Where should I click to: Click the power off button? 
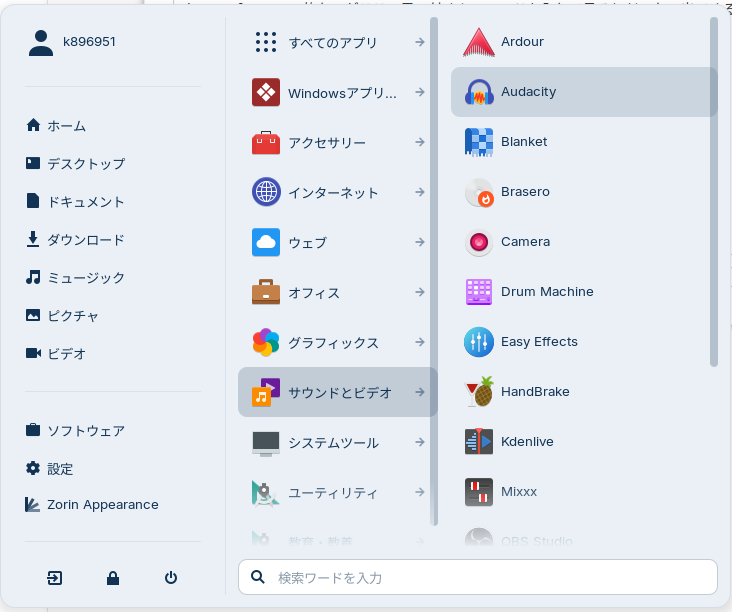(x=171, y=578)
